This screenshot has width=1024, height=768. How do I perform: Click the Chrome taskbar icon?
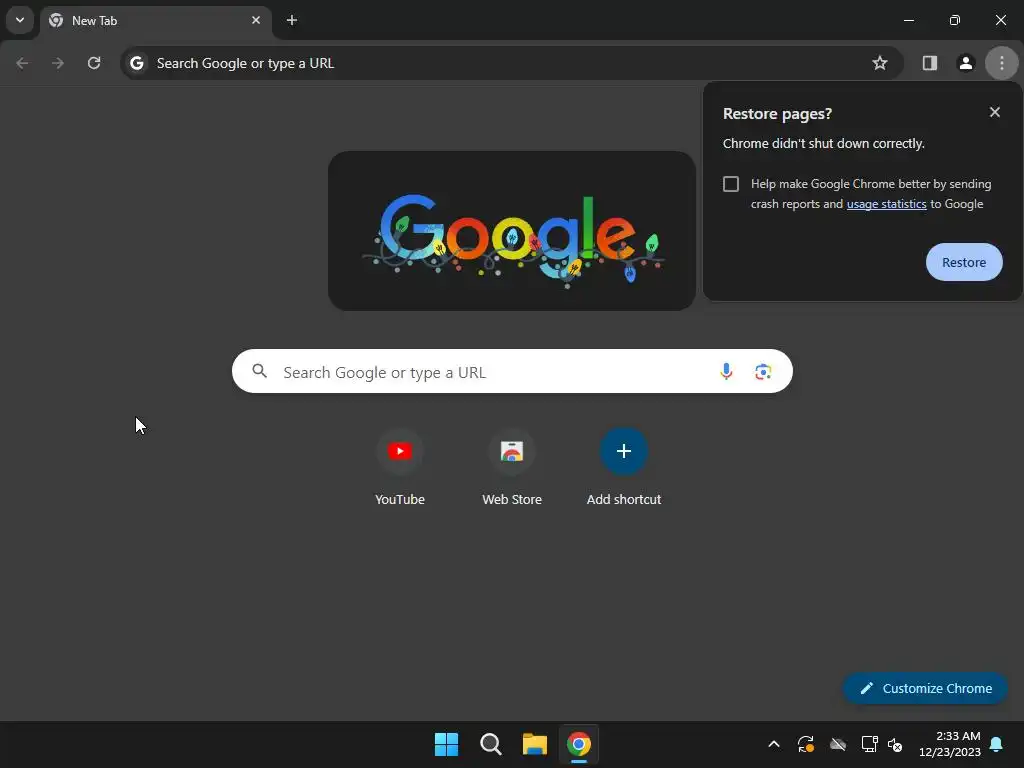579,744
